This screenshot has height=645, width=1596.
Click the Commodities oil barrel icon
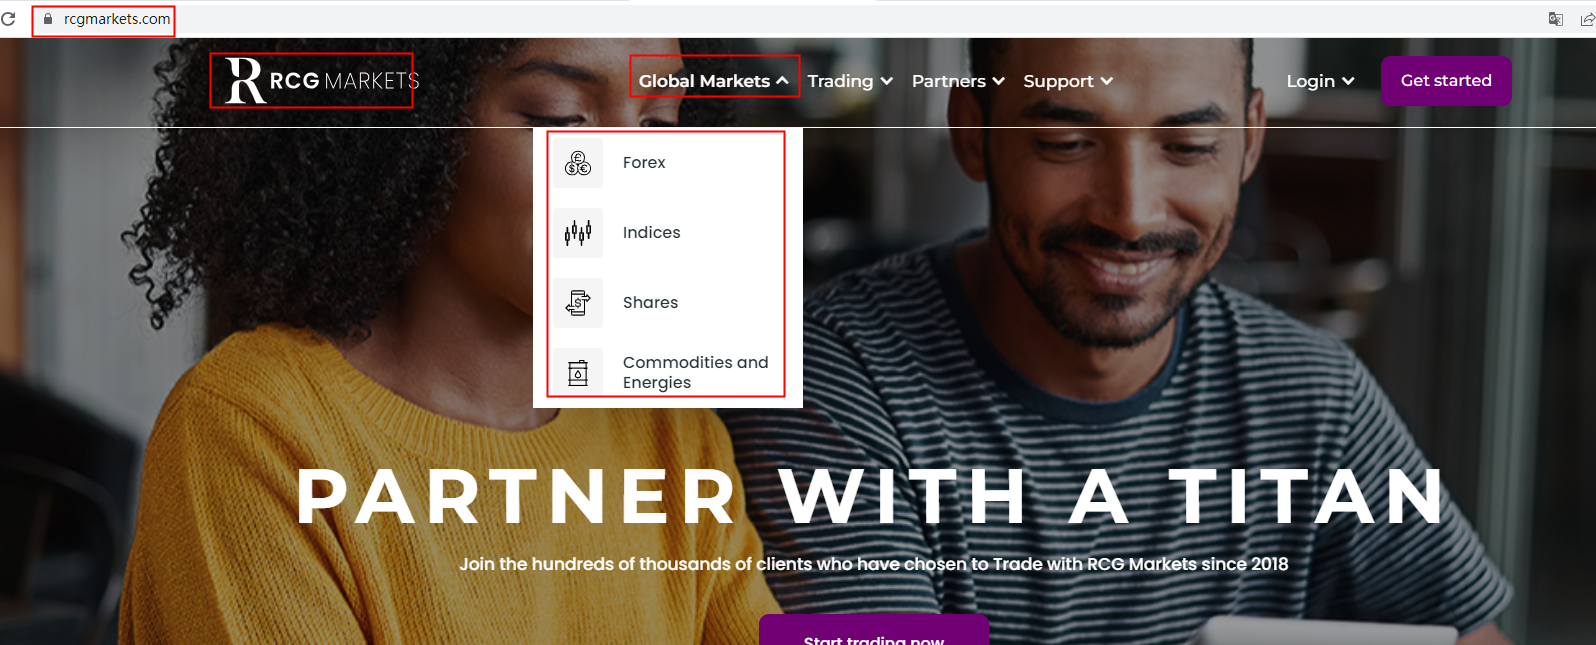click(x=578, y=372)
